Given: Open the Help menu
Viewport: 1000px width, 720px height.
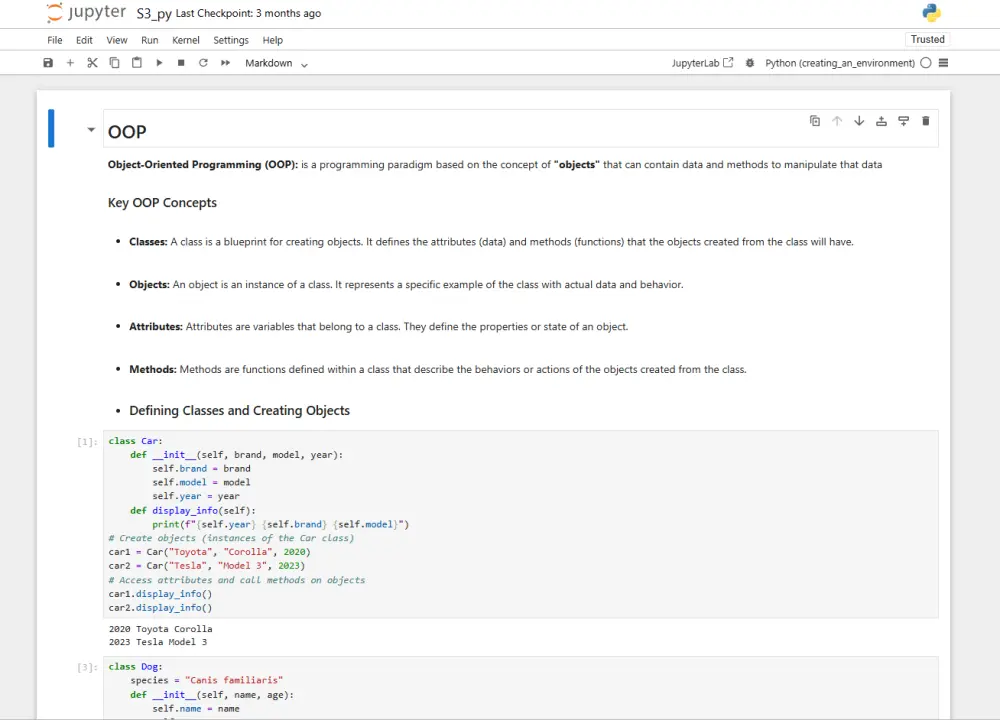Looking at the screenshot, I should click(x=272, y=40).
